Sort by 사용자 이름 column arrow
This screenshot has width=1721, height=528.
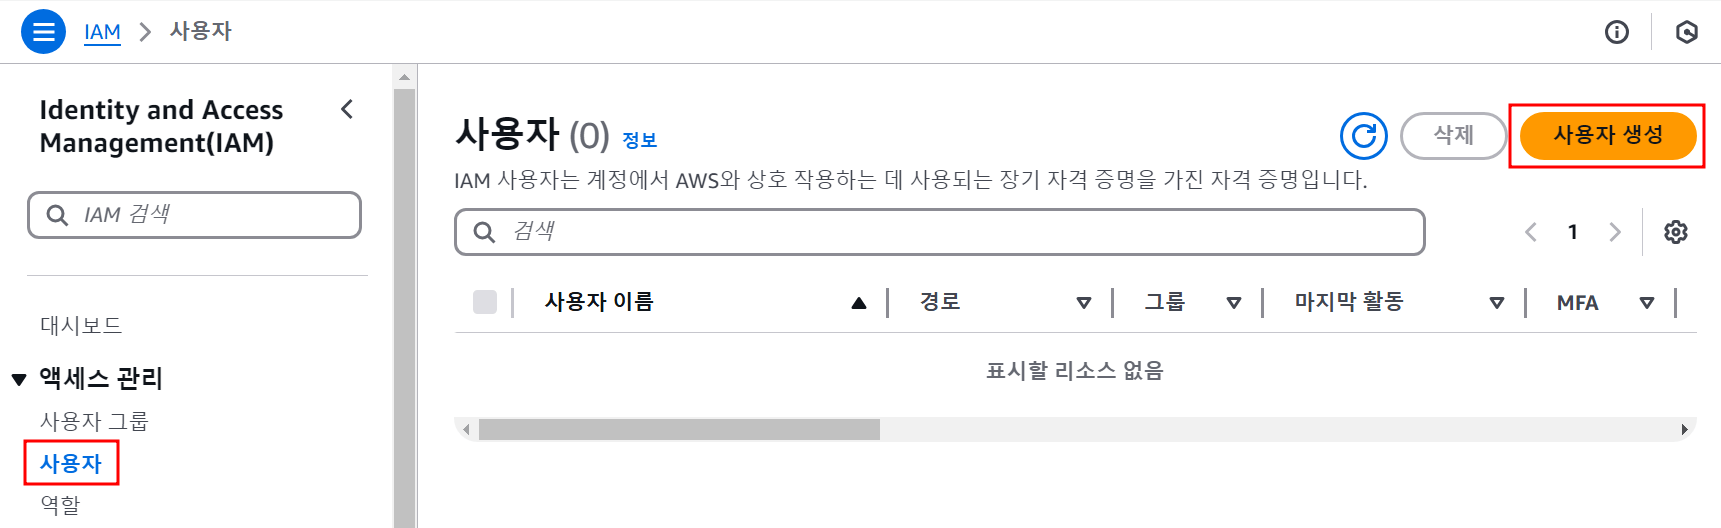[858, 303]
